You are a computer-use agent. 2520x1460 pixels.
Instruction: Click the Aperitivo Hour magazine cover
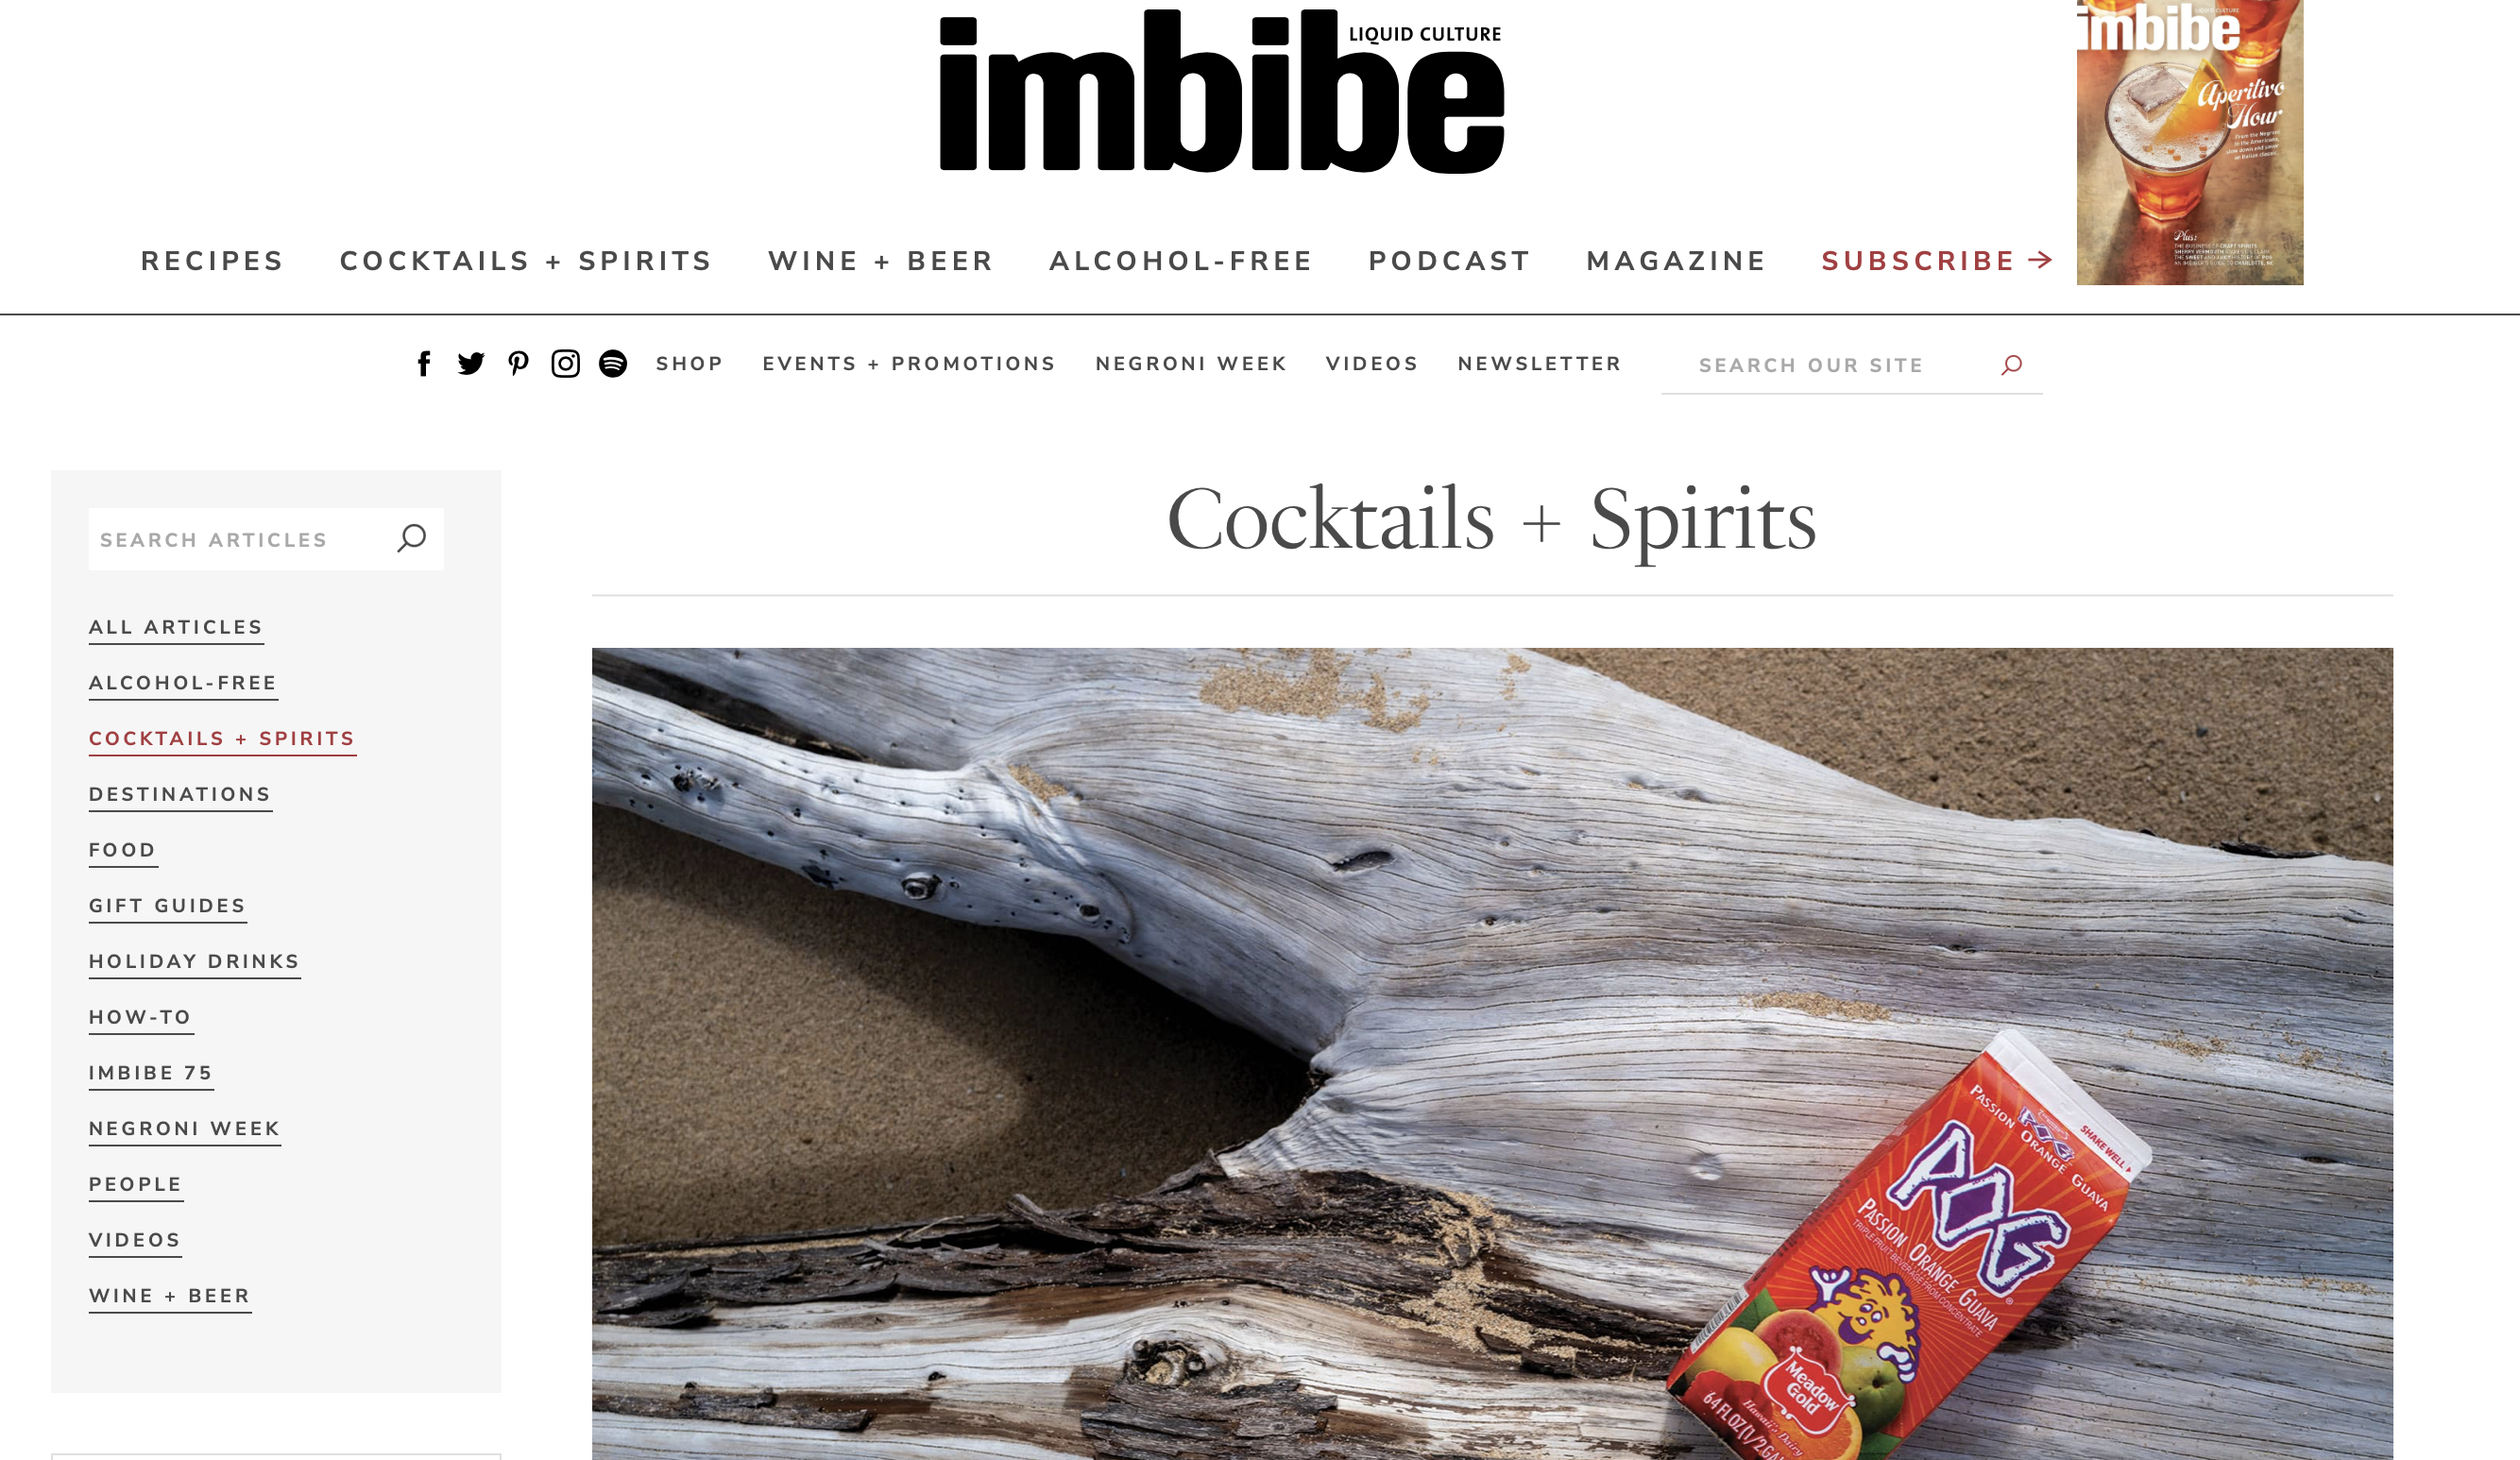[2190, 142]
